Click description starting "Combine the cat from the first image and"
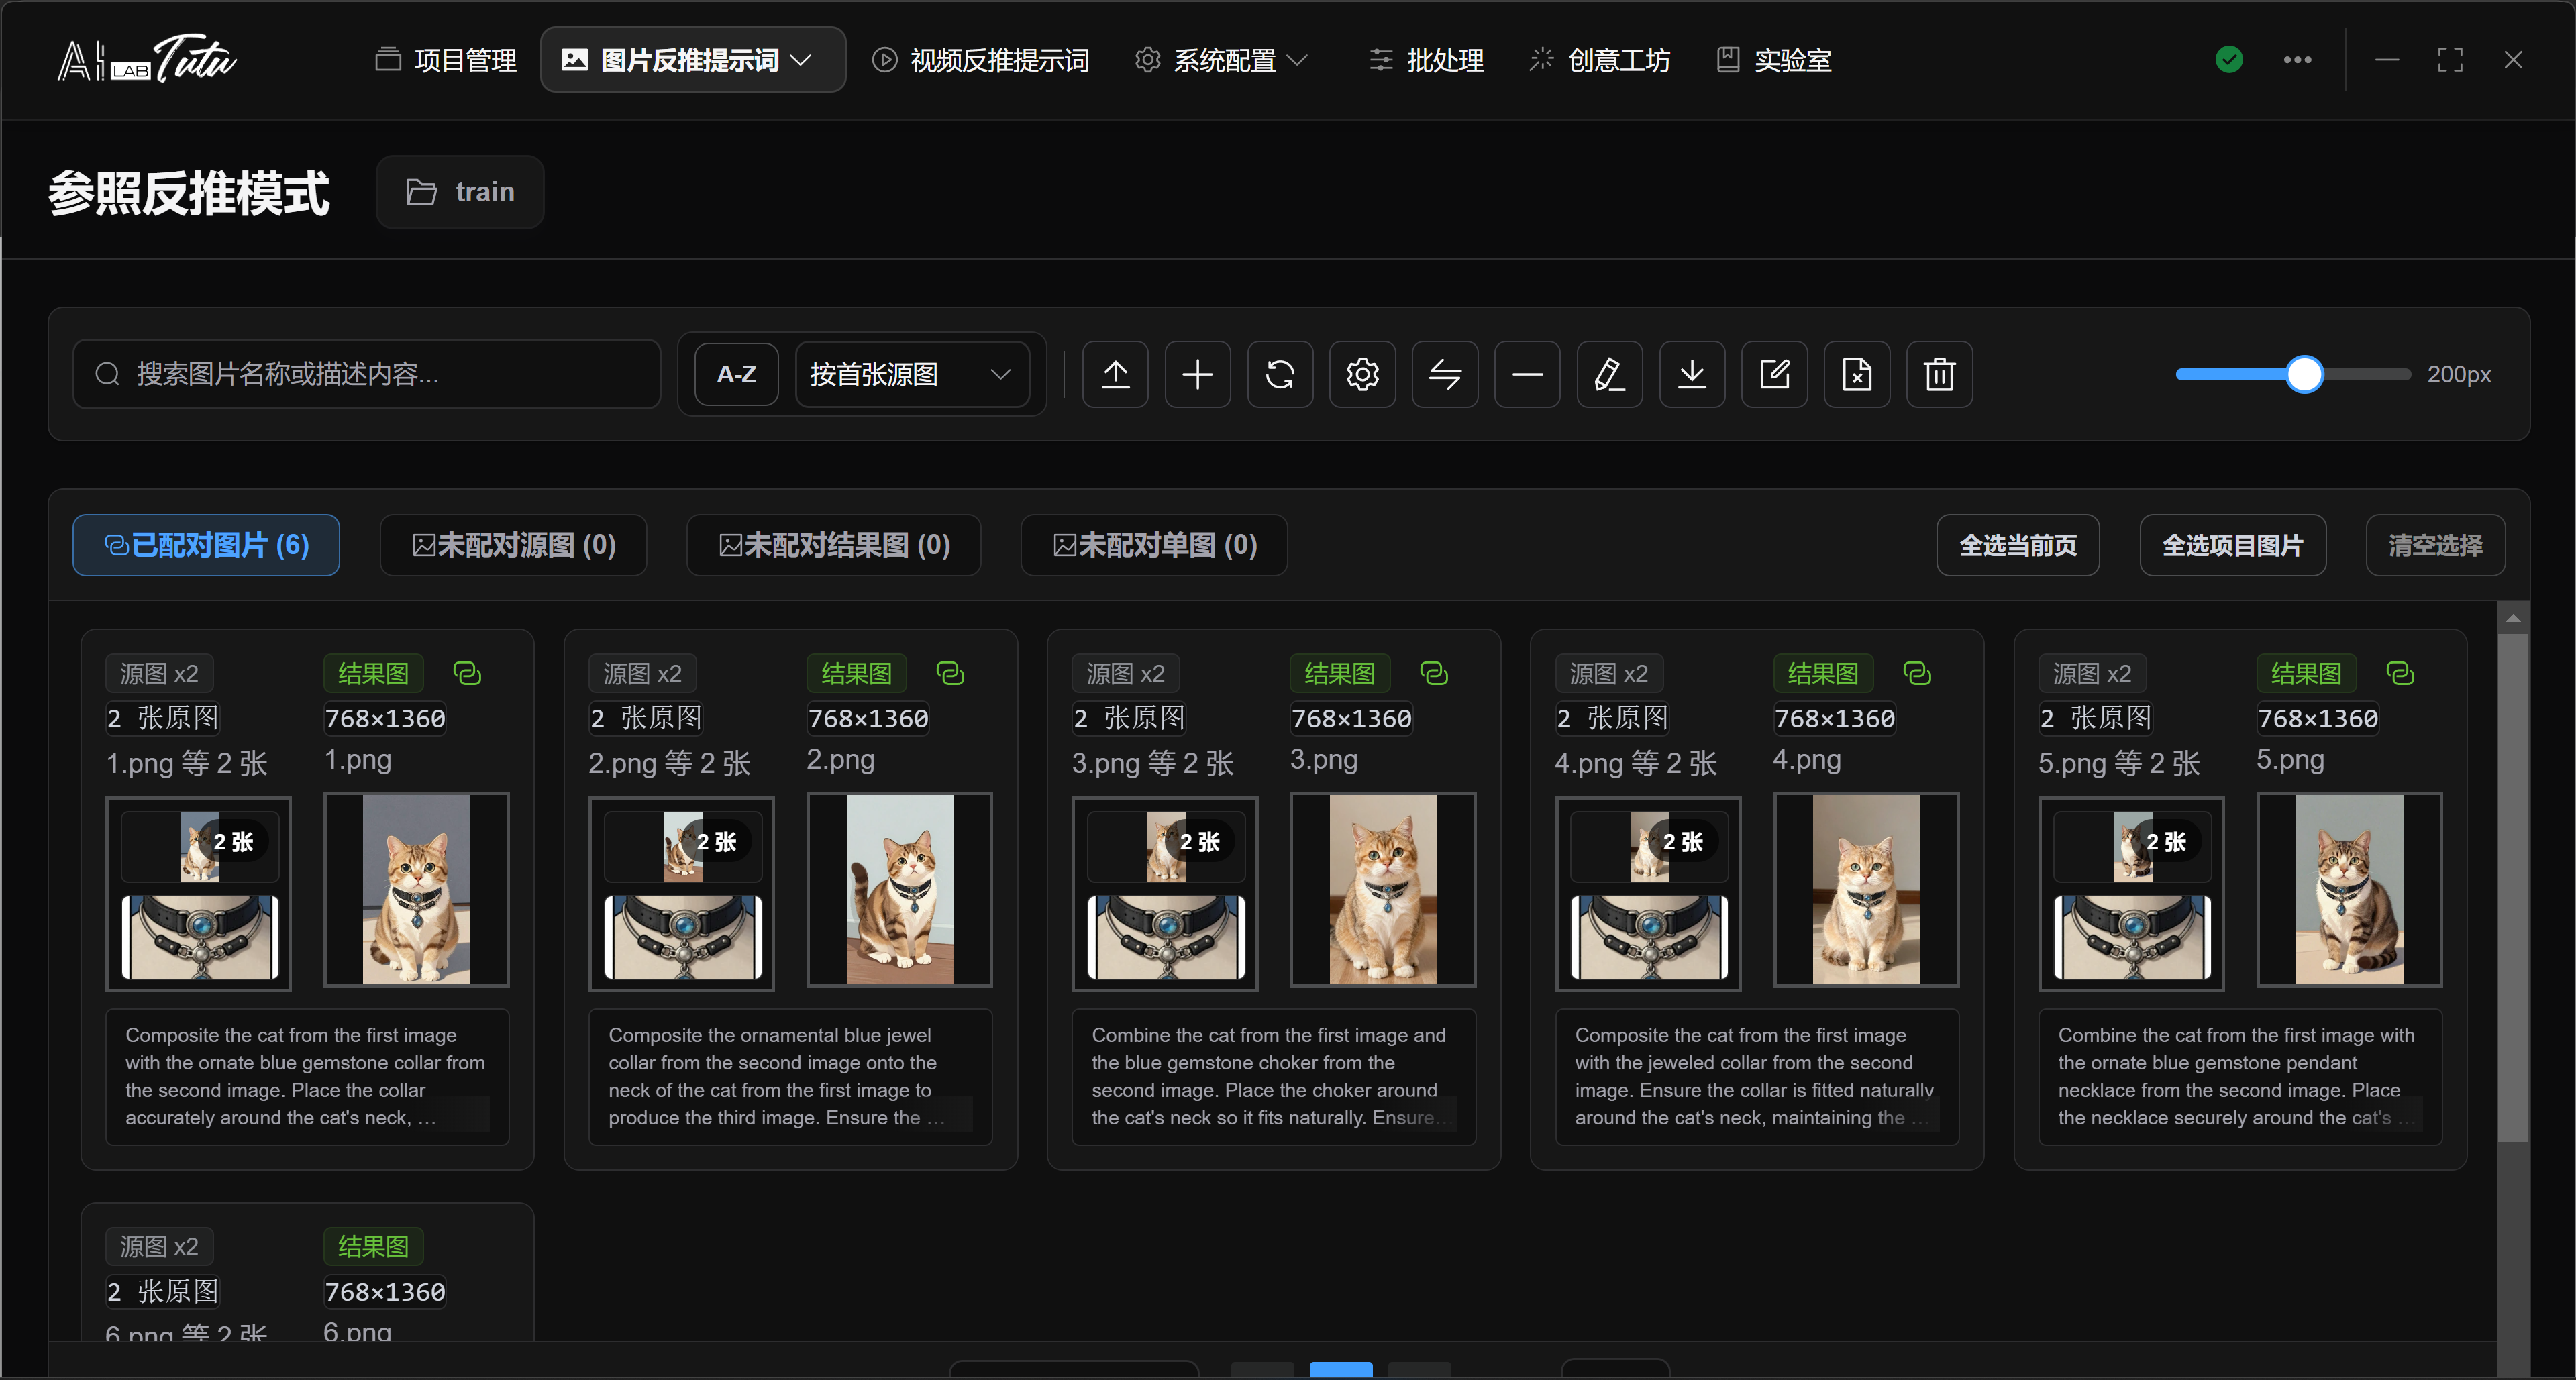The width and height of the screenshot is (2576, 1380). pyautogui.click(x=1274, y=1076)
